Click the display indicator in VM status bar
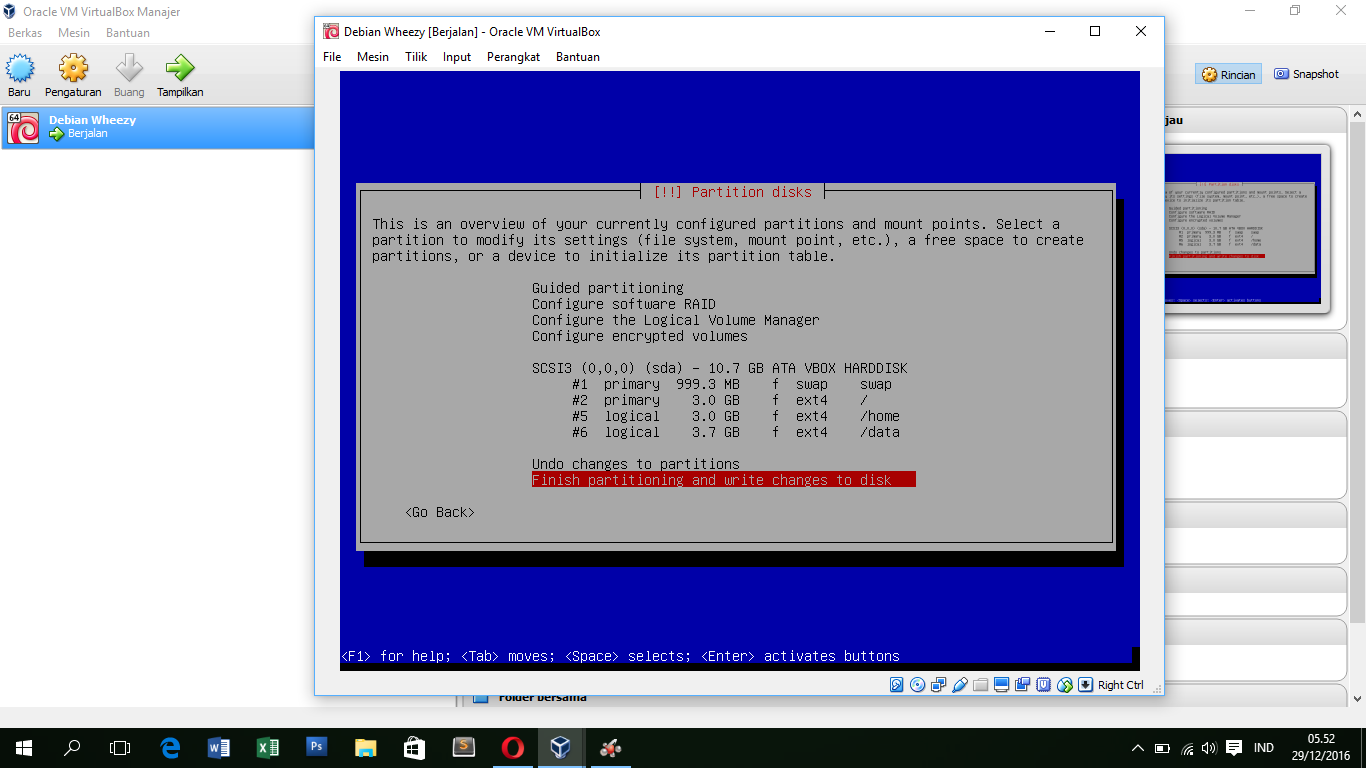 (1002, 685)
